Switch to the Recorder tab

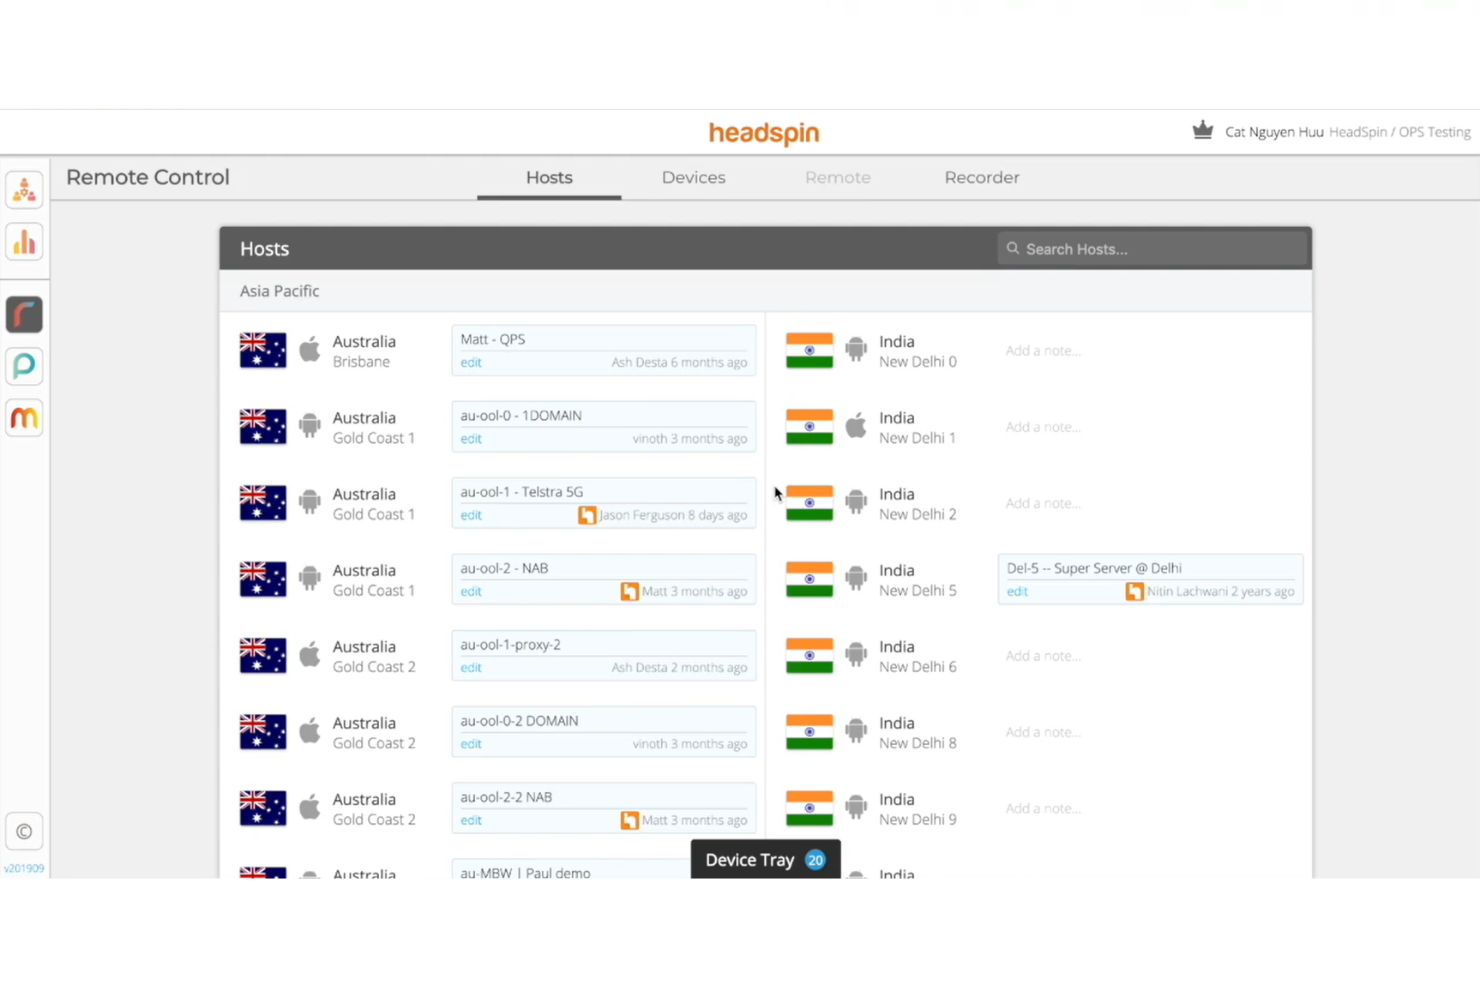tap(982, 177)
